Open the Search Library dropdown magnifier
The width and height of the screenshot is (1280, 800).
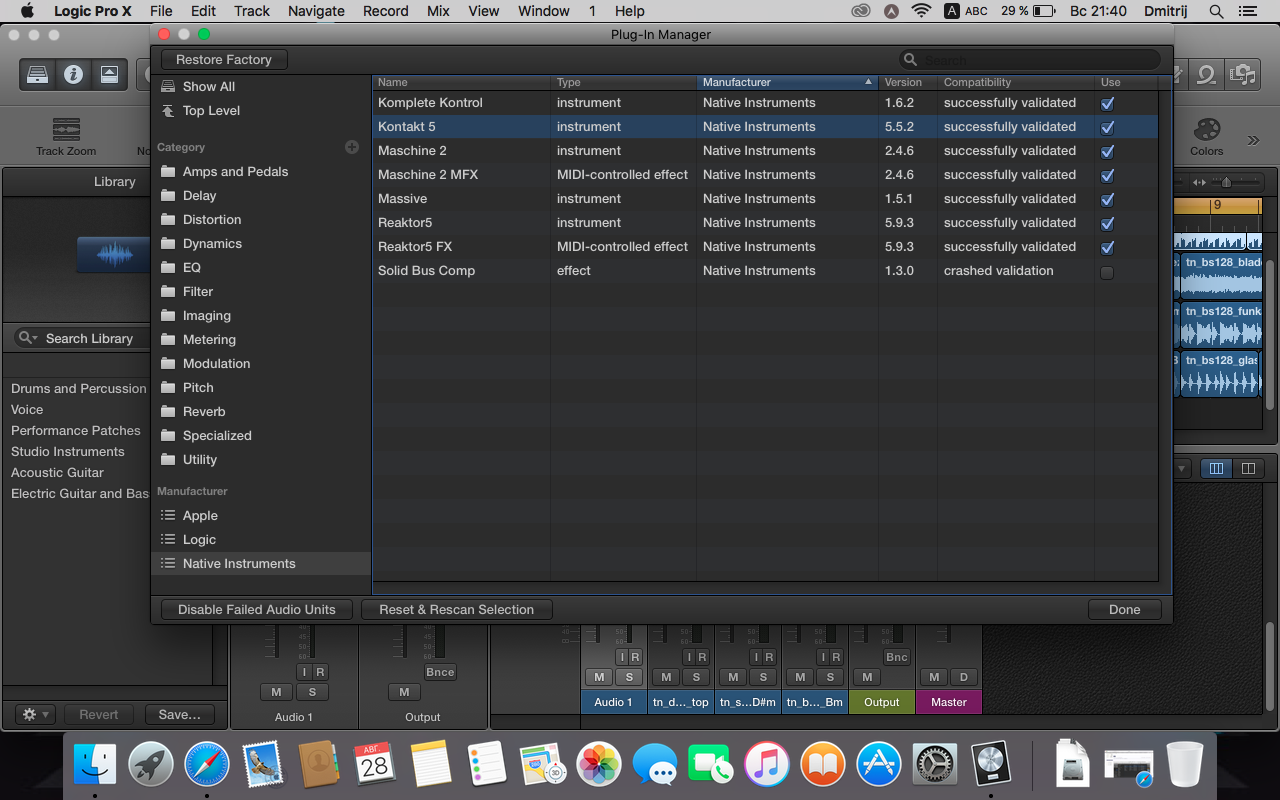coord(28,338)
